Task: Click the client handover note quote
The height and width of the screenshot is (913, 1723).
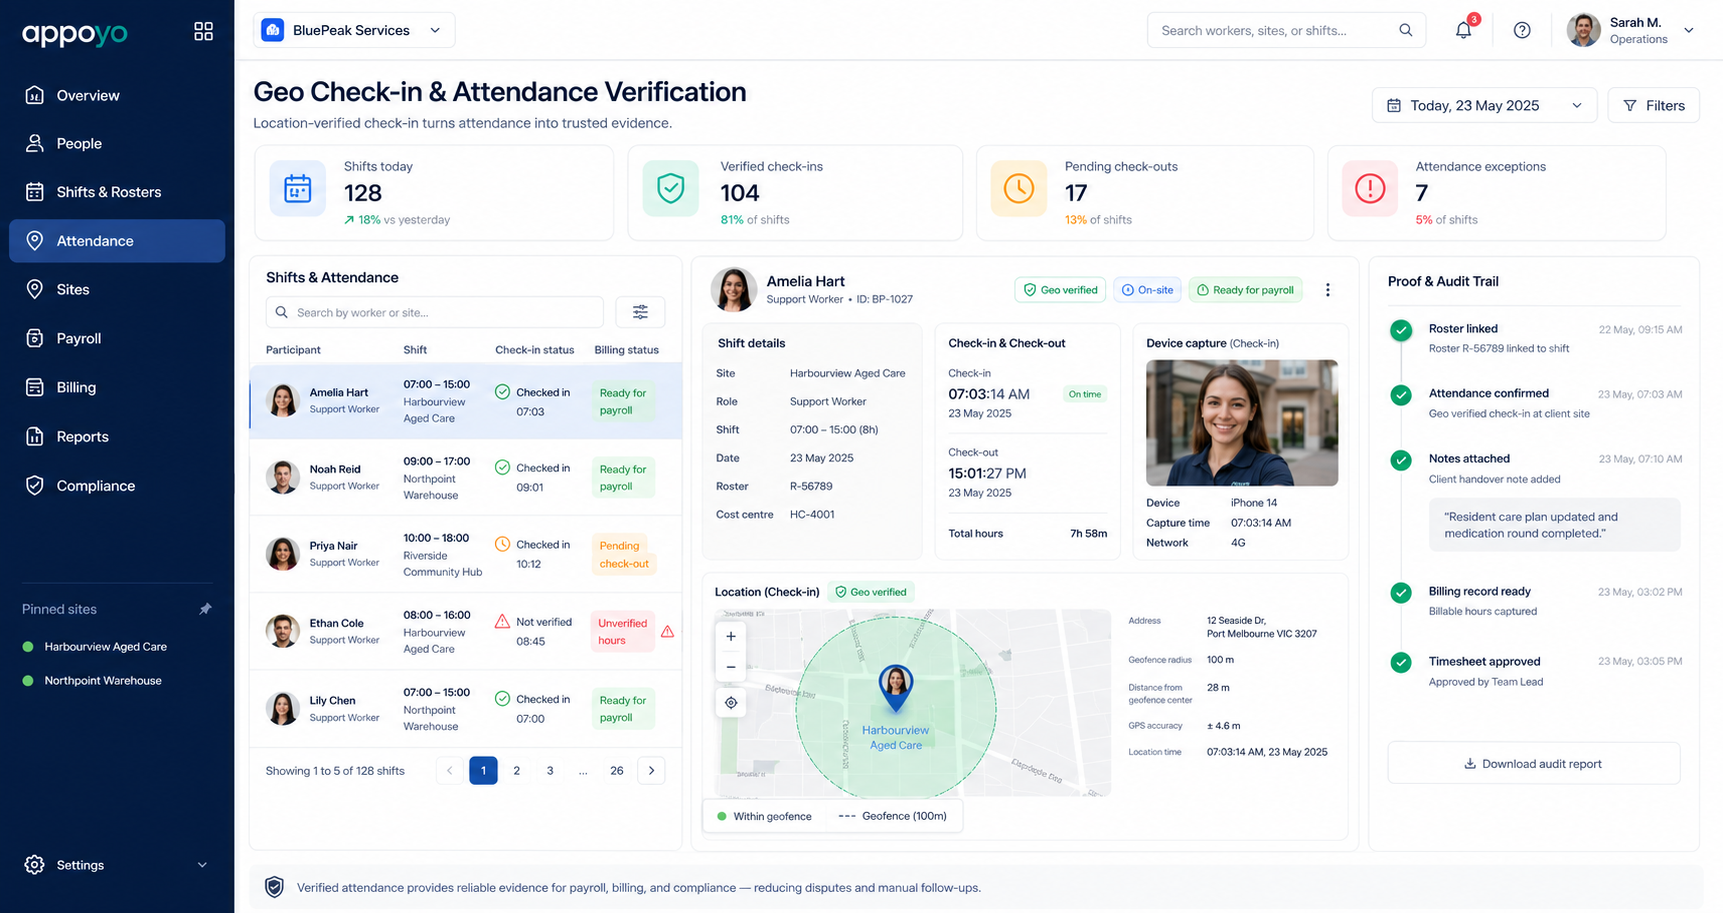Action: (x=1554, y=525)
